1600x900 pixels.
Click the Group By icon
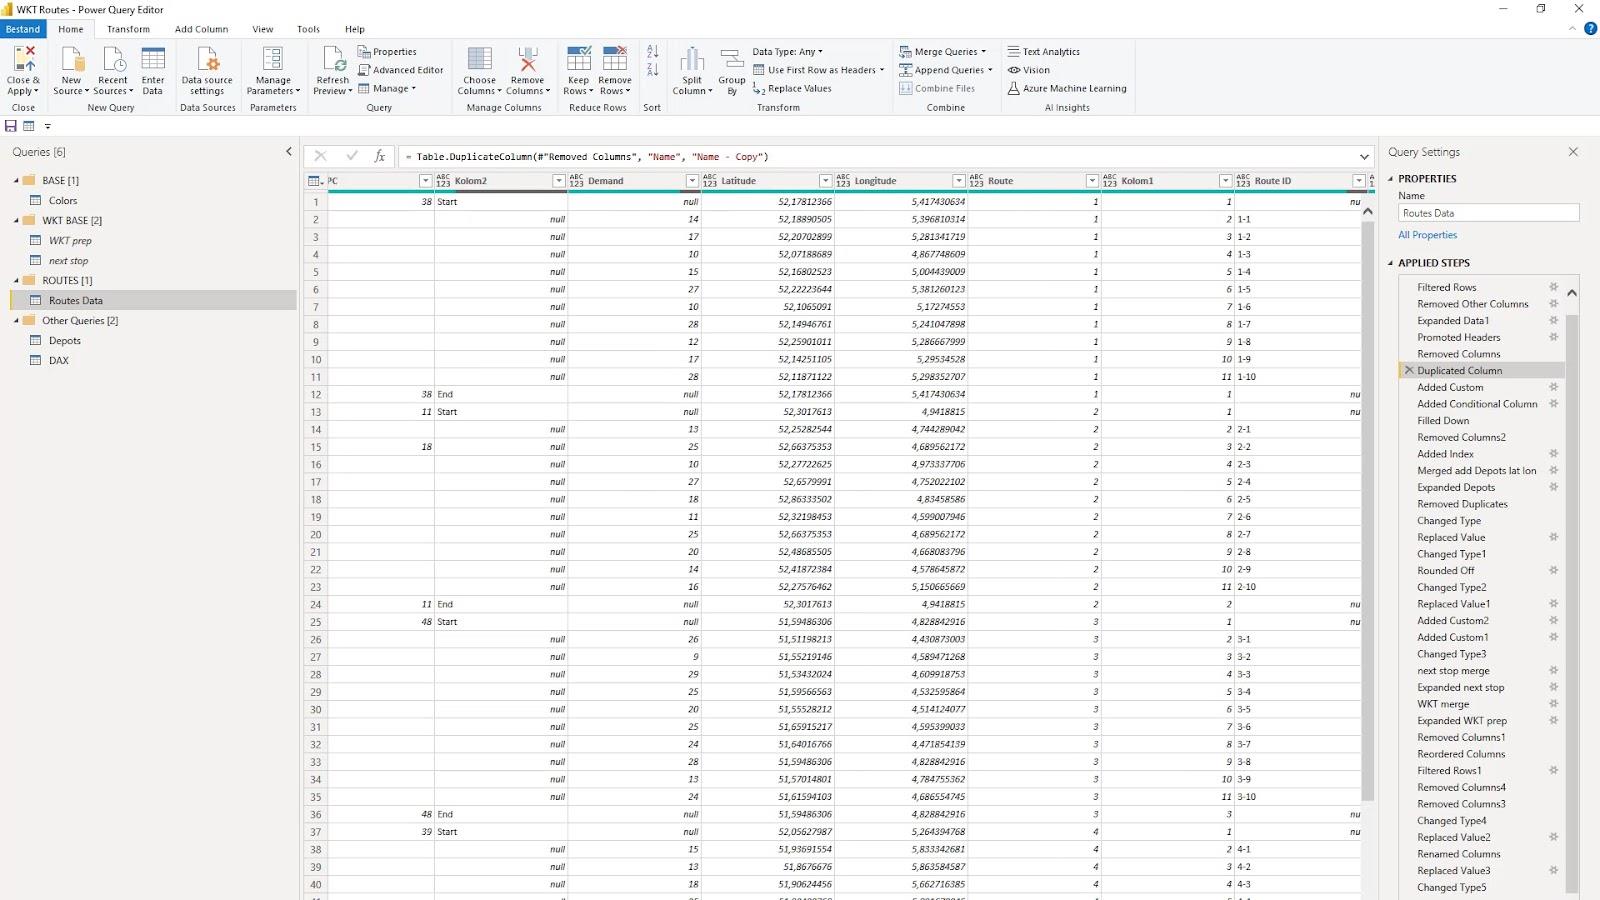pos(732,58)
